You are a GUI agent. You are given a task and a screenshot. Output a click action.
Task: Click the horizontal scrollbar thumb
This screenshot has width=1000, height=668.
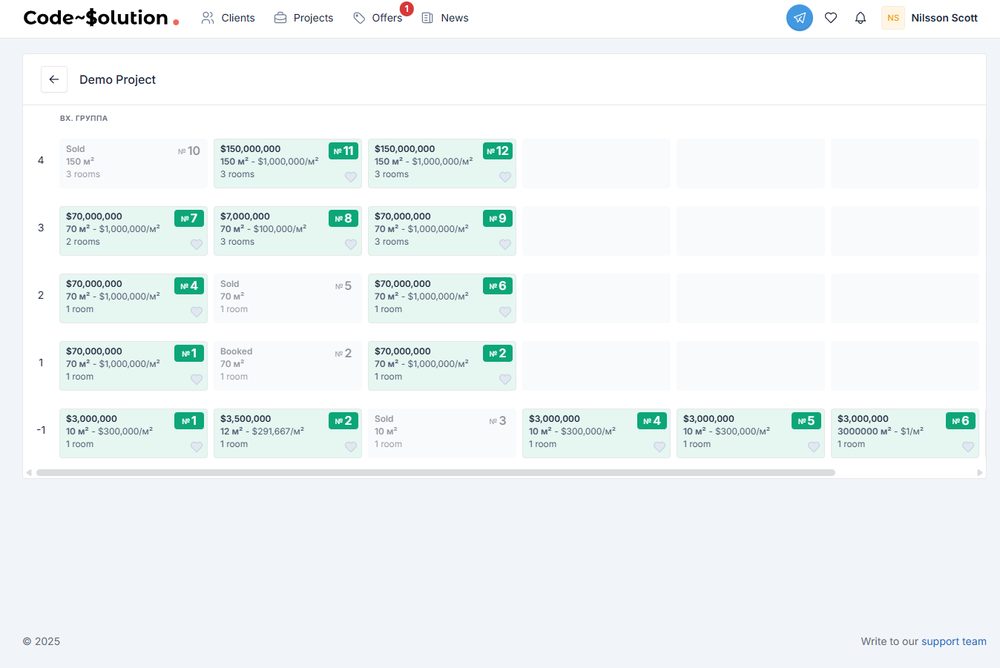coord(436,473)
